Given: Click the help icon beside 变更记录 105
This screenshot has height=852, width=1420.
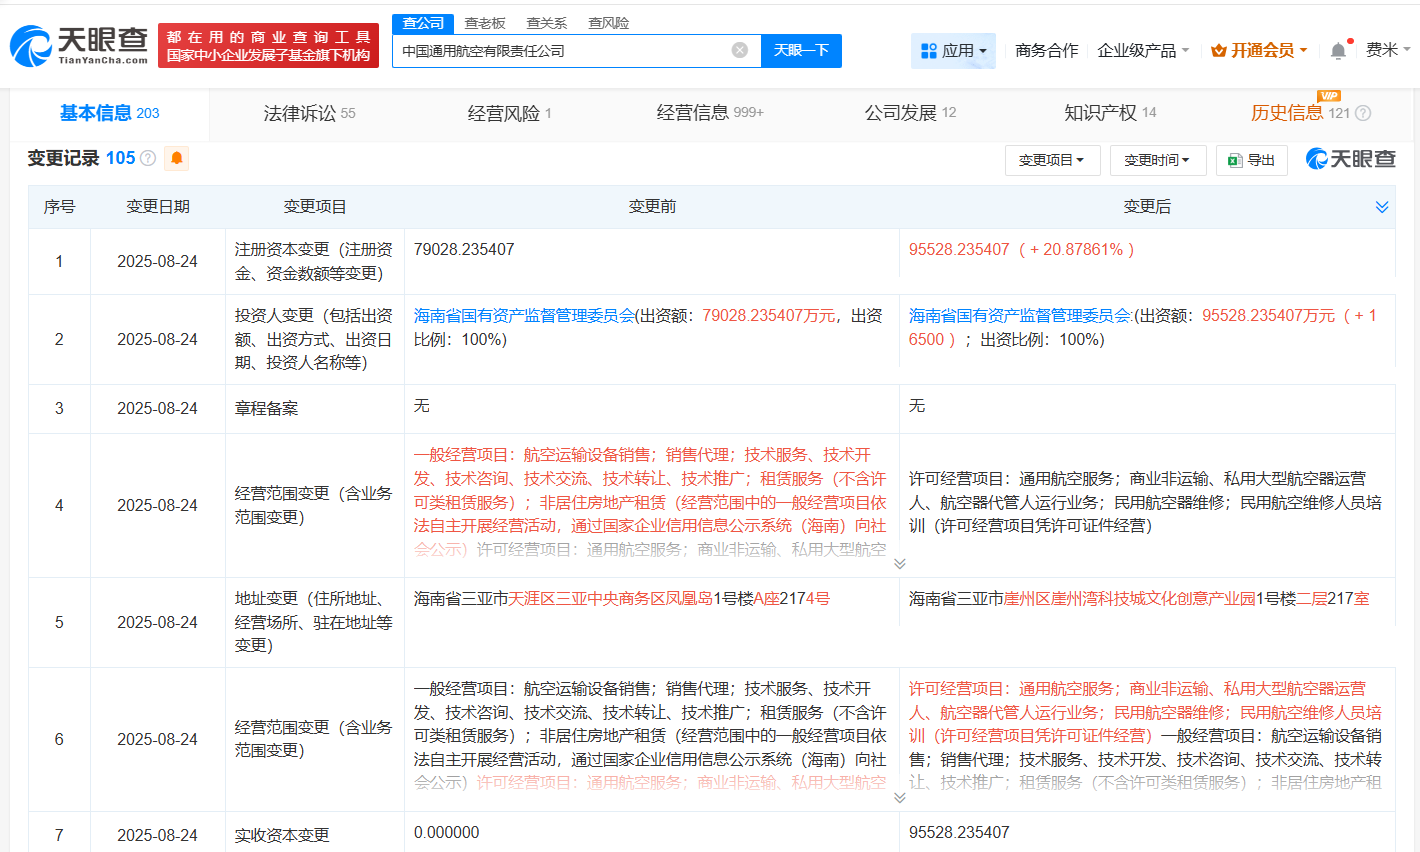Looking at the screenshot, I should tap(148, 158).
